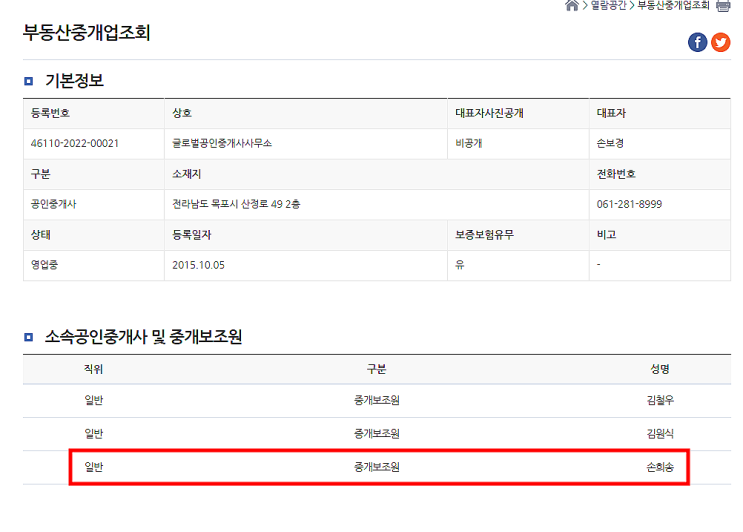Click 중개보조원 in the 김철우 row
Viewport: 743px width, 532px height.
(x=377, y=400)
